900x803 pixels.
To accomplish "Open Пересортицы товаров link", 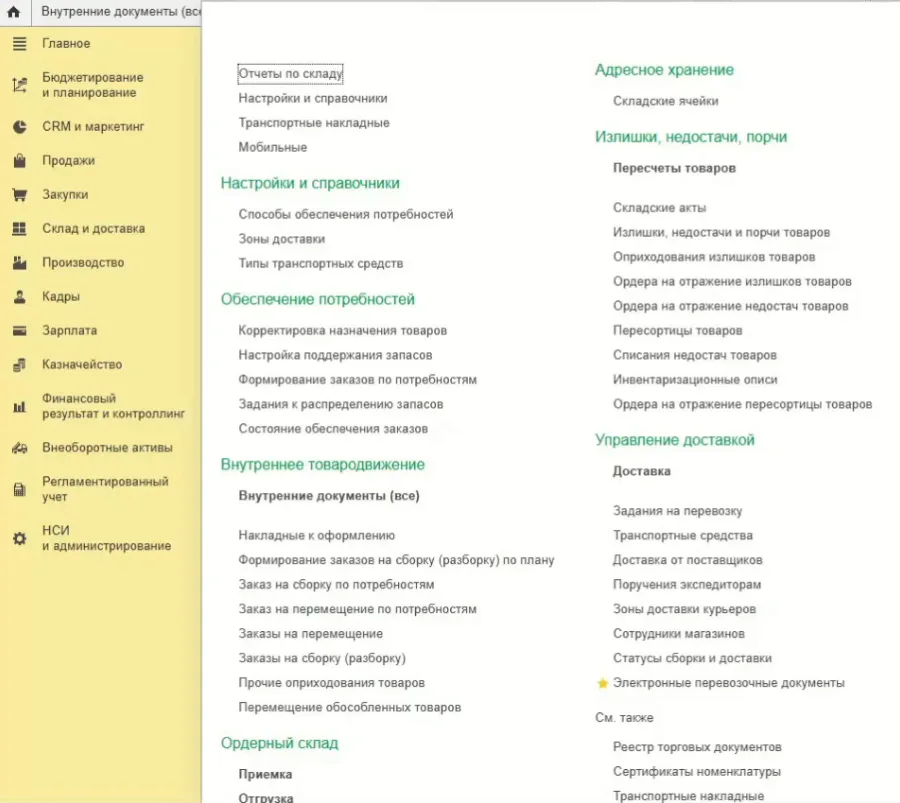I will point(678,331).
